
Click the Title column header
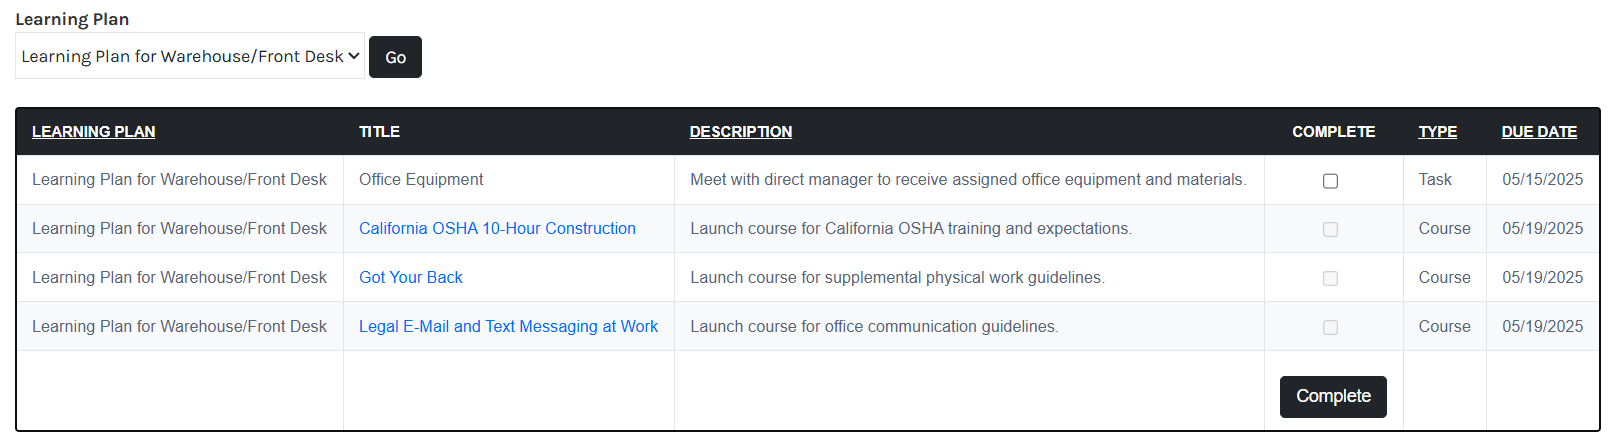[379, 132]
